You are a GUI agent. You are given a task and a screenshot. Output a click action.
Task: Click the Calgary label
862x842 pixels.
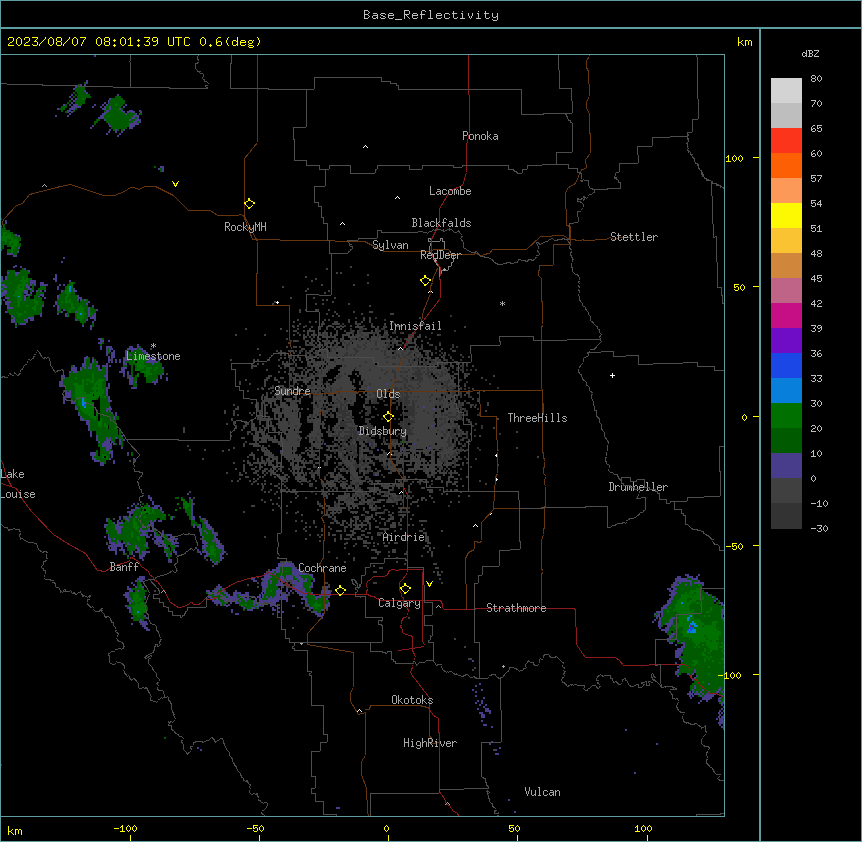399,603
